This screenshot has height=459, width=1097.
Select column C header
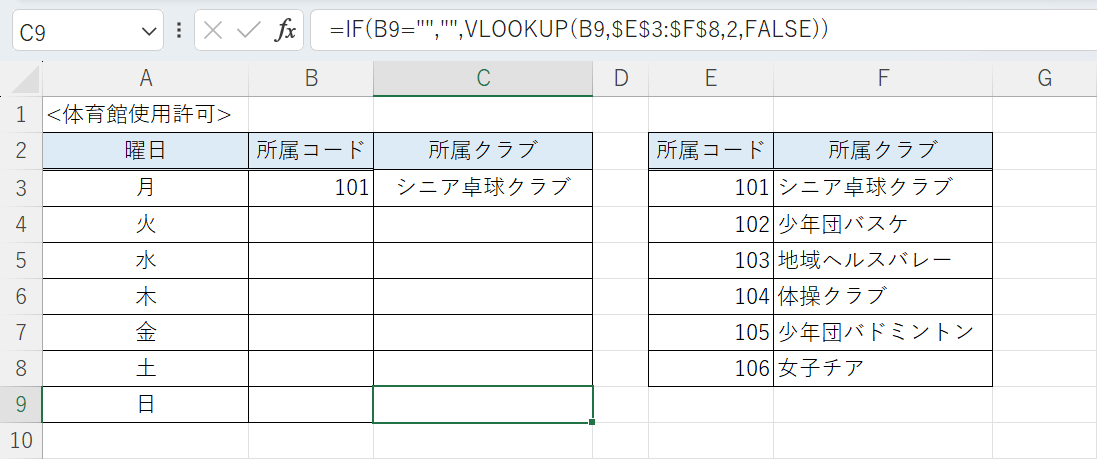[483, 79]
